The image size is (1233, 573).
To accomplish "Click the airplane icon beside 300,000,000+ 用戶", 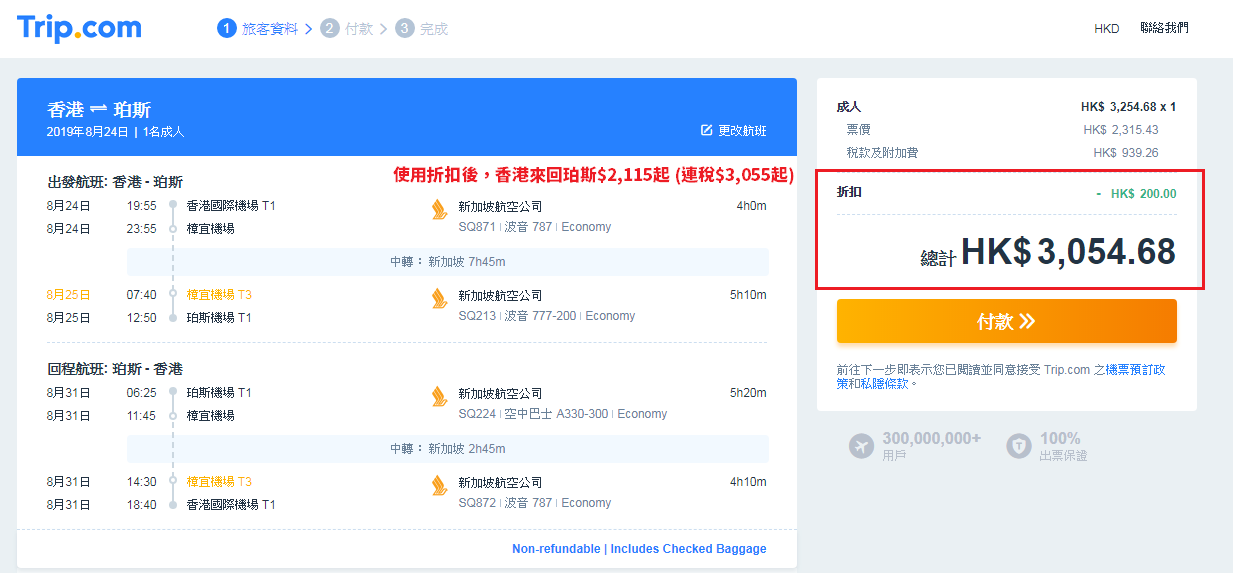I will click(861, 446).
